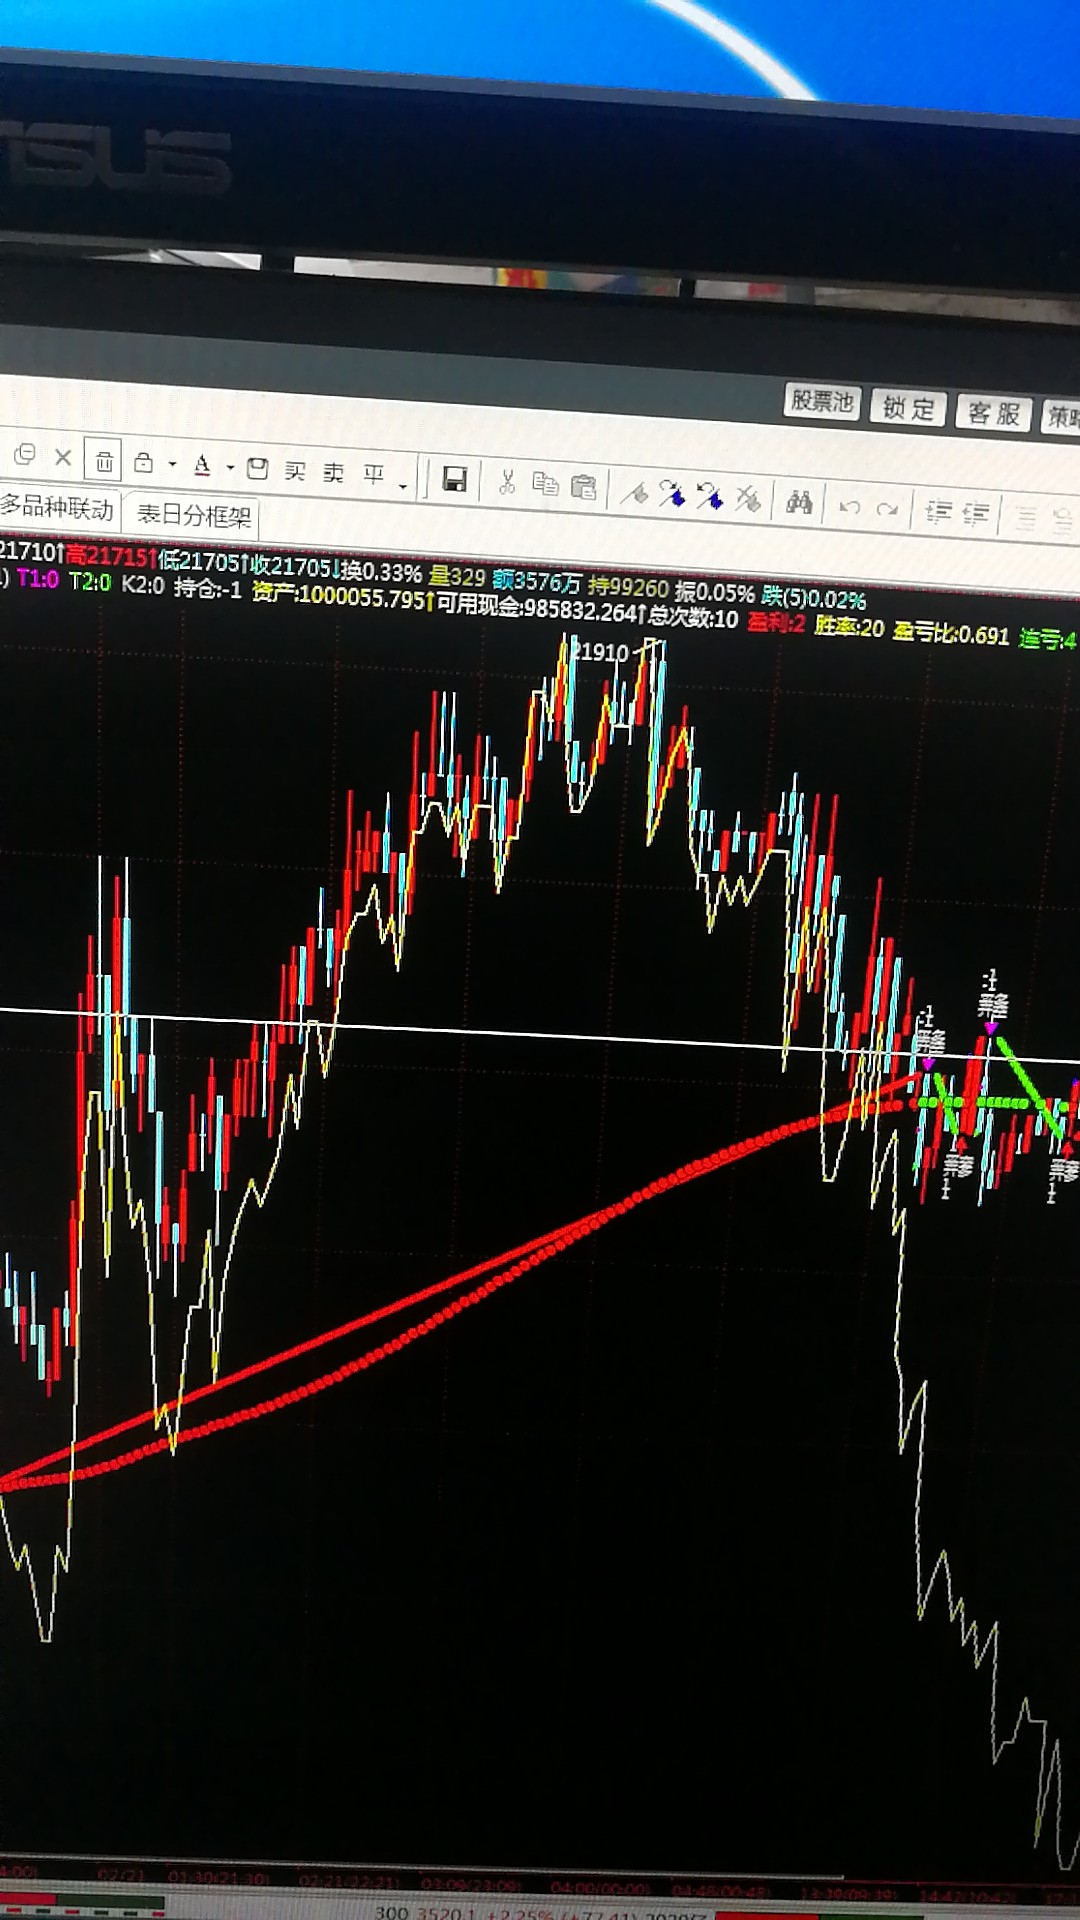Click the 卖 (sell) button
This screenshot has width=1080, height=1920.
click(334, 472)
